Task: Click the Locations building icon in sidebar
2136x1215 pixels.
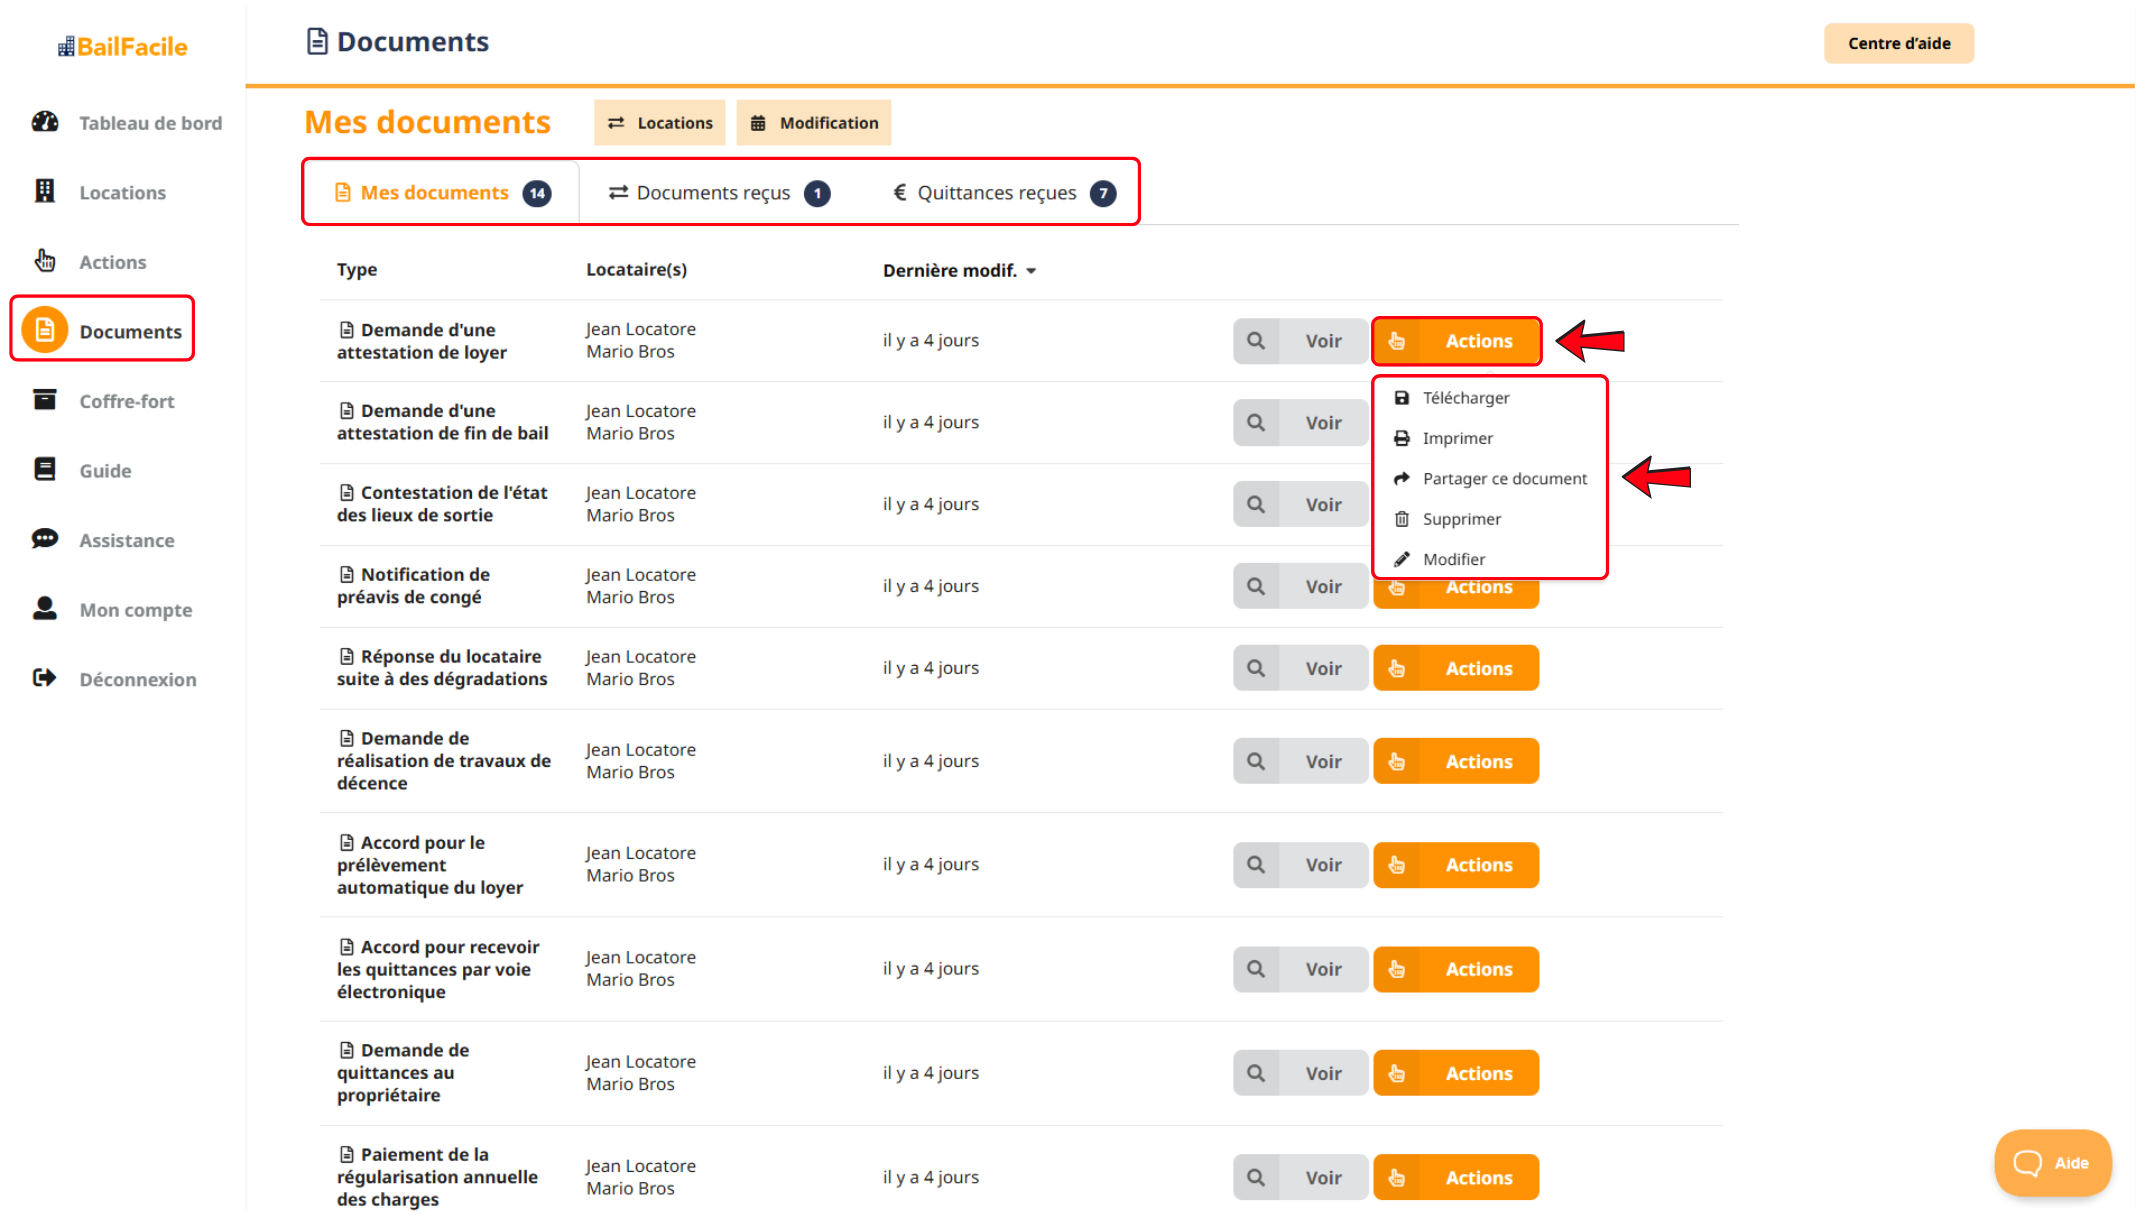Action: tap(45, 191)
